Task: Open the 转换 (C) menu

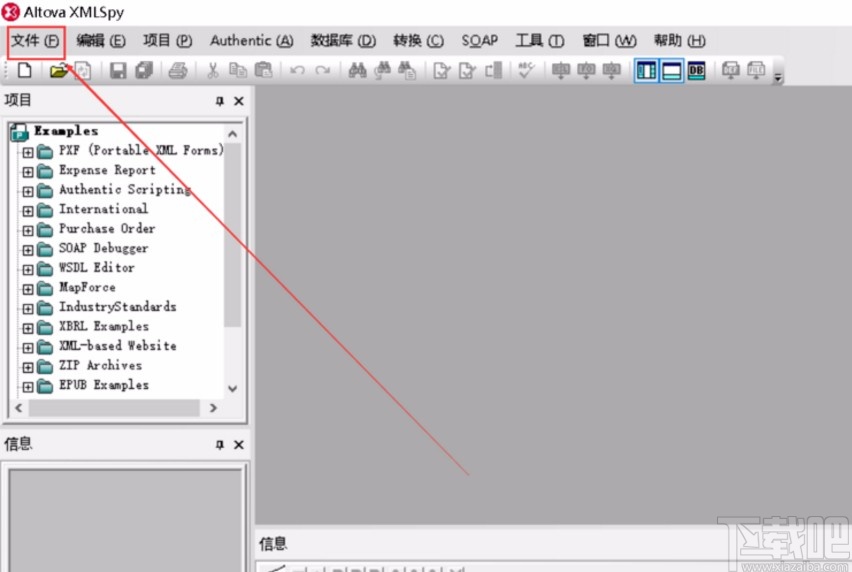Action: coord(418,41)
